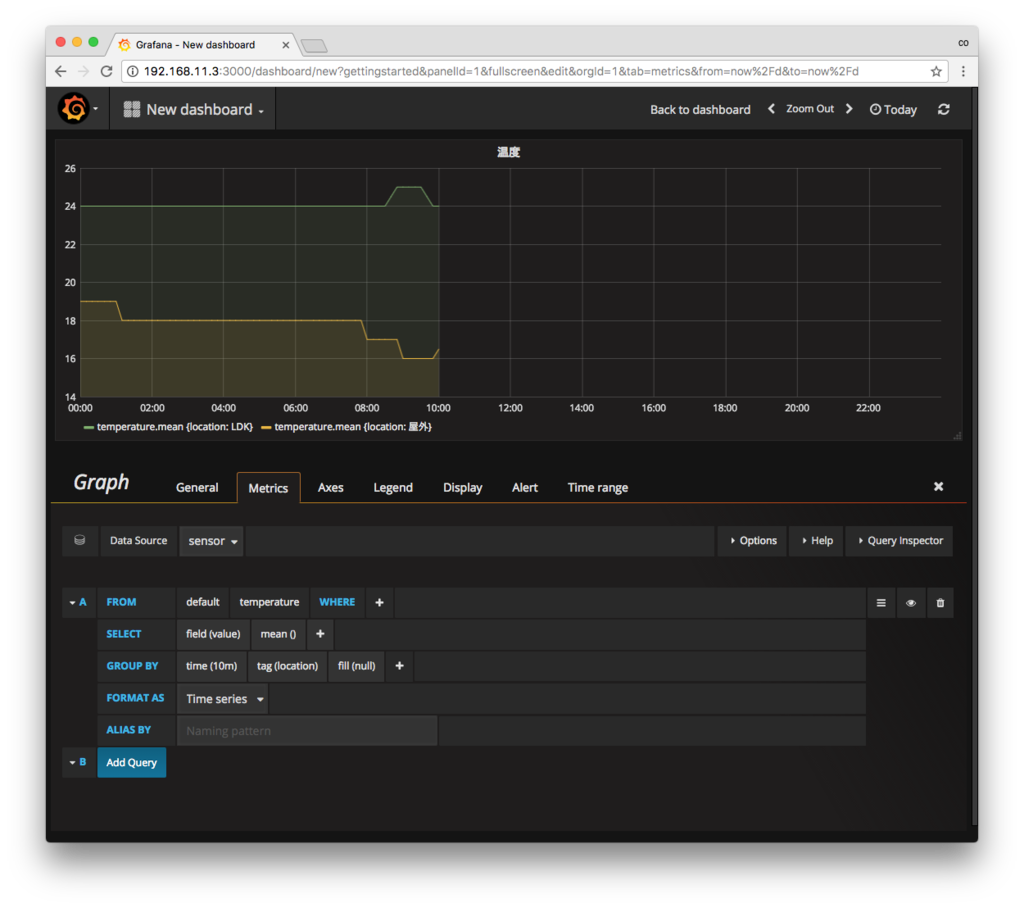Image resolution: width=1024 pixels, height=908 pixels.
Task: Close the graph editor with the X
Action: (938, 486)
